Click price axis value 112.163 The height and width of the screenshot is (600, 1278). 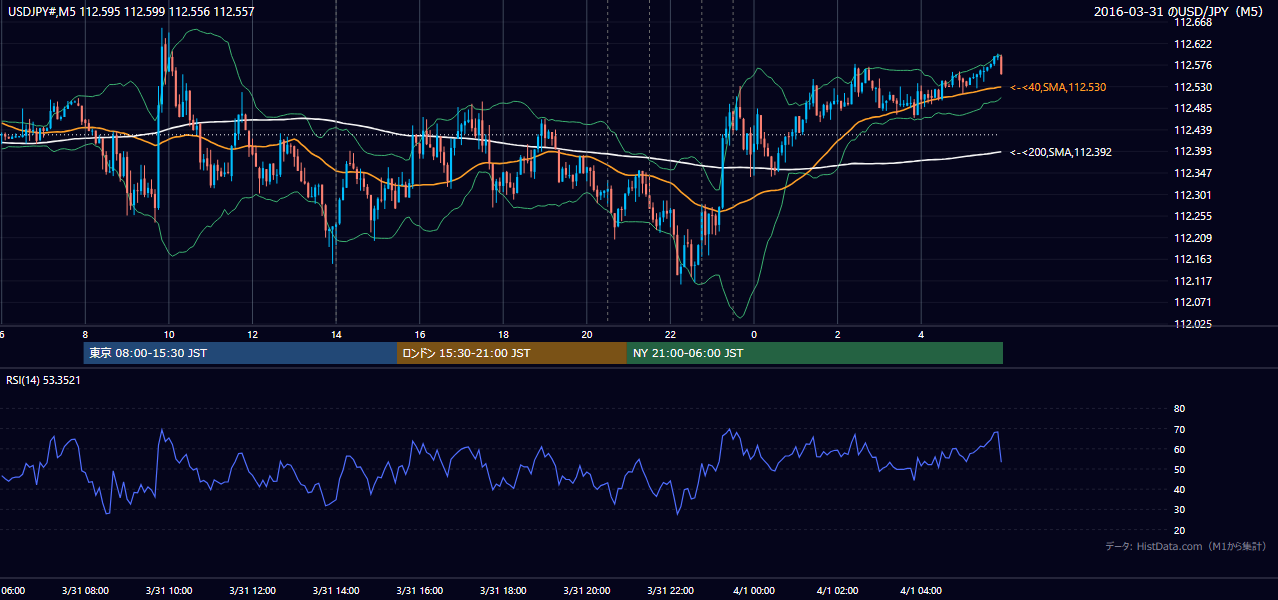coord(1193,259)
